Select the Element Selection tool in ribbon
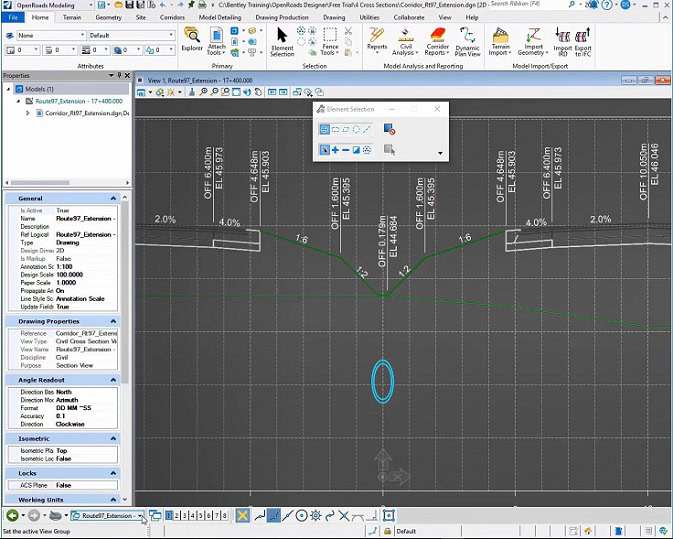This screenshot has width=673, height=539. click(282, 40)
